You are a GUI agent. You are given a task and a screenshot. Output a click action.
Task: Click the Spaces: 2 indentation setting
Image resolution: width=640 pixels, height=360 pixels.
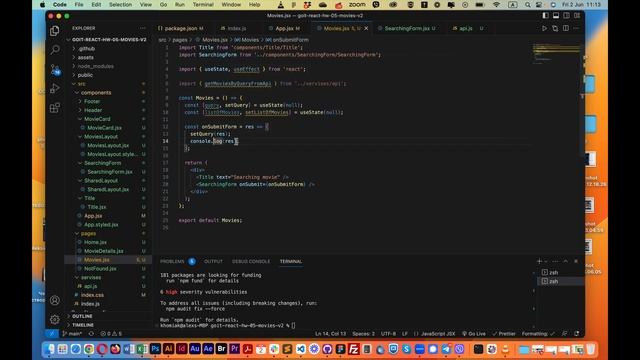pyautogui.click(x=363, y=333)
